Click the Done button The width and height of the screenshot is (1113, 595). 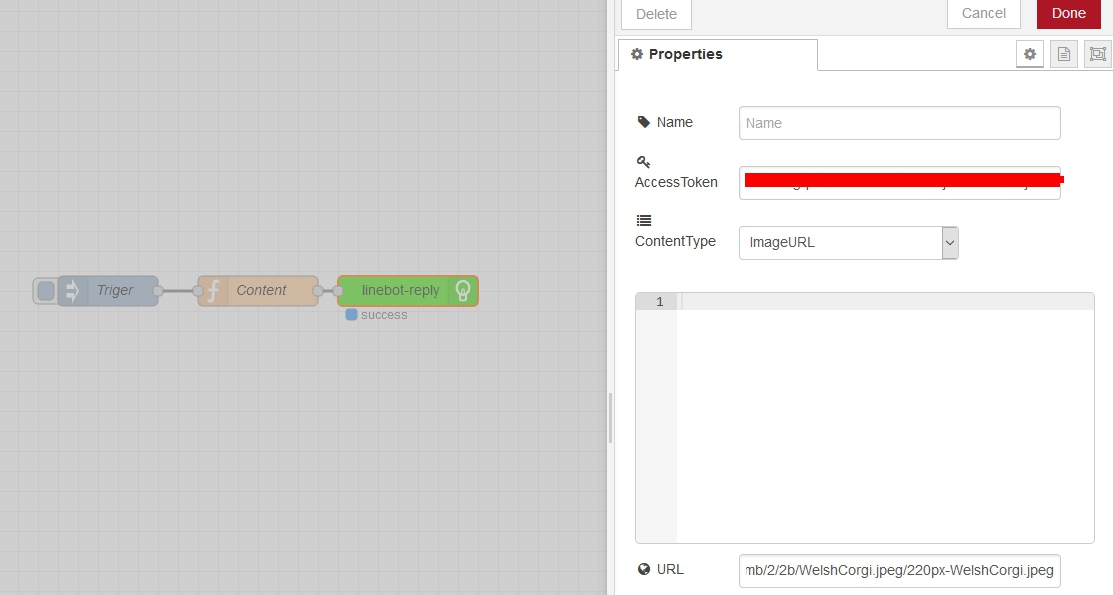click(x=1068, y=13)
